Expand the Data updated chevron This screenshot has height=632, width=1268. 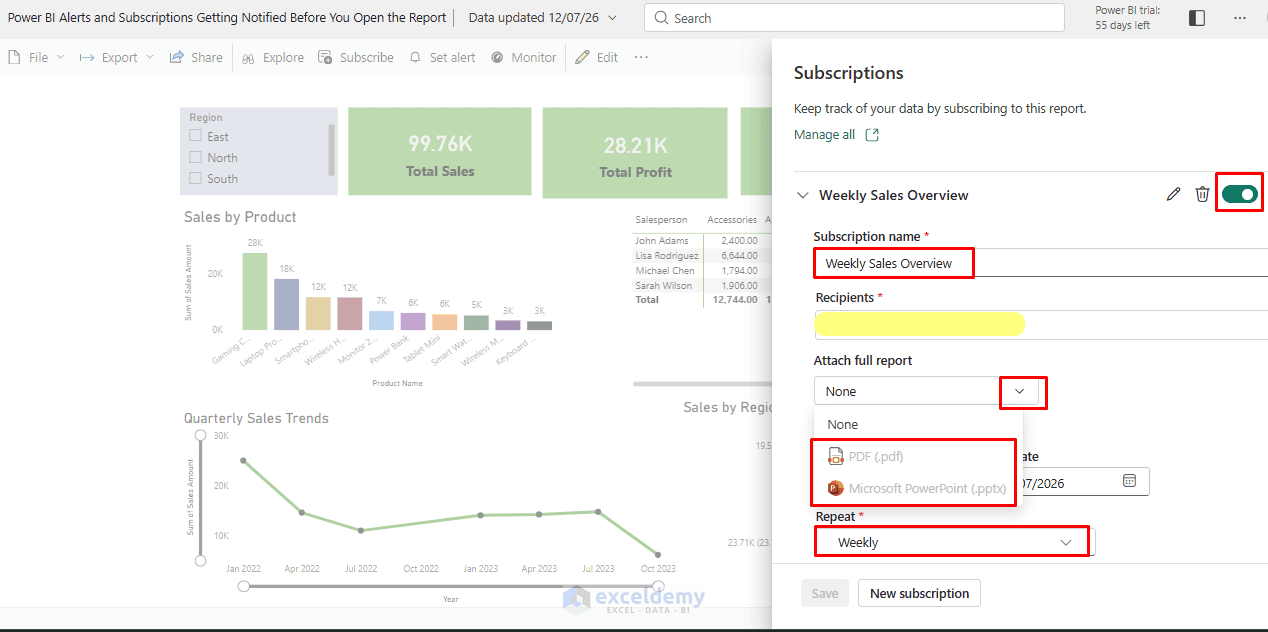pos(613,18)
